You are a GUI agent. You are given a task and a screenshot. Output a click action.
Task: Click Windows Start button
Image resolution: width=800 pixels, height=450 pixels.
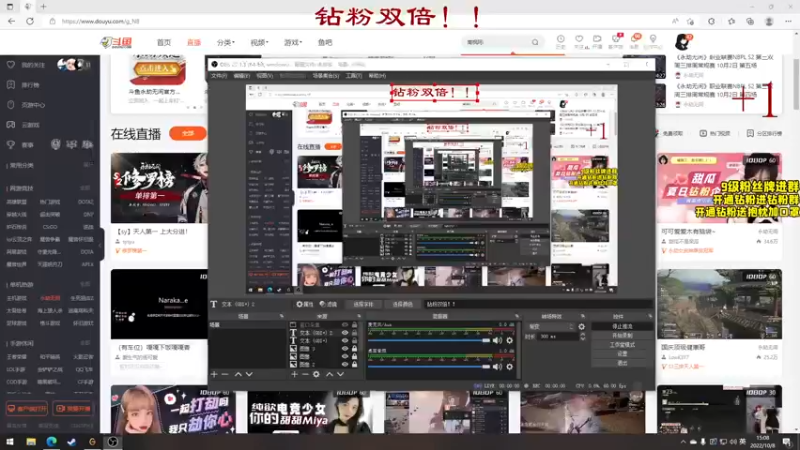[x=10, y=442]
